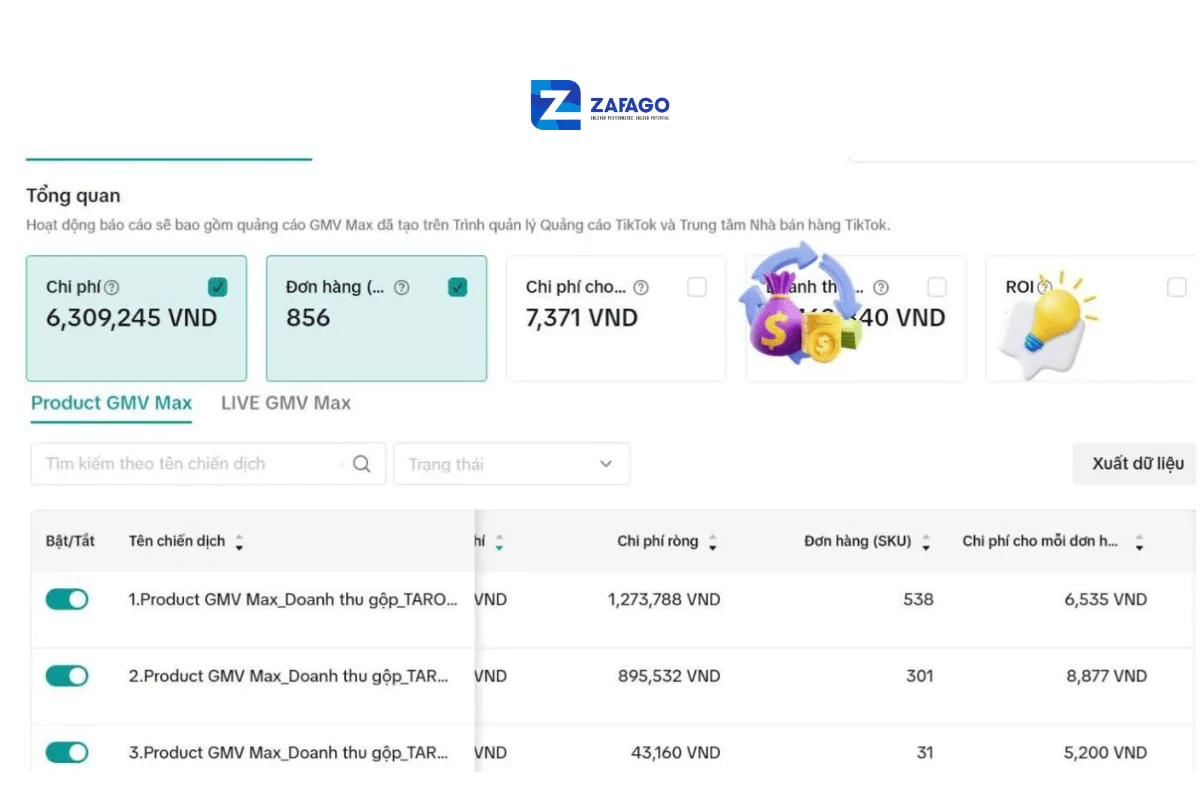
Task: Click the Zafago logo
Action: click(600, 105)
